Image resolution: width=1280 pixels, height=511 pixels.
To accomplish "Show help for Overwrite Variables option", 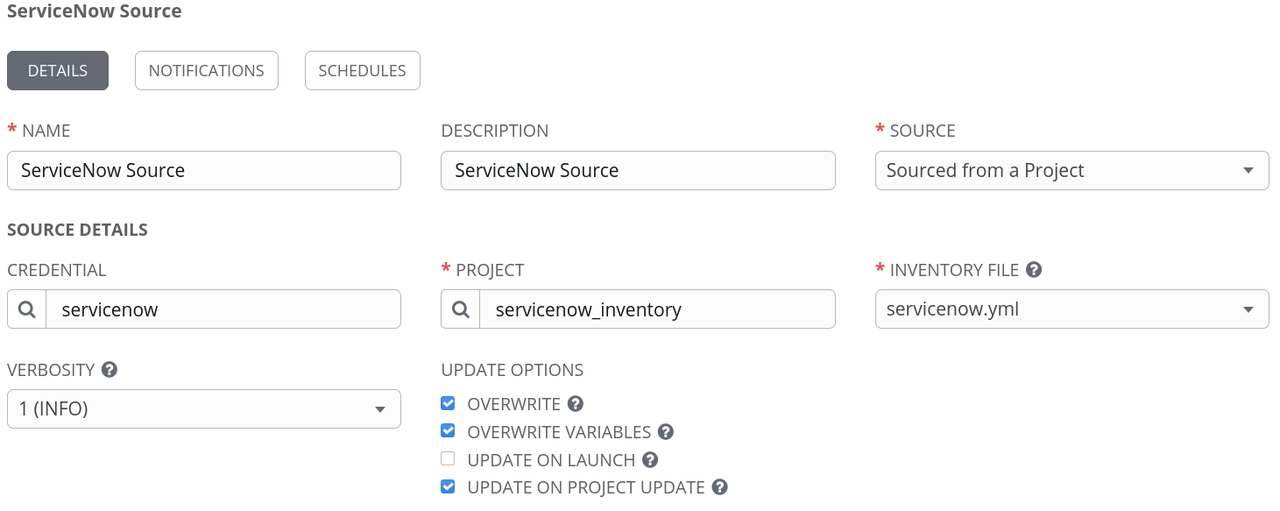I will tap(665, 432).
